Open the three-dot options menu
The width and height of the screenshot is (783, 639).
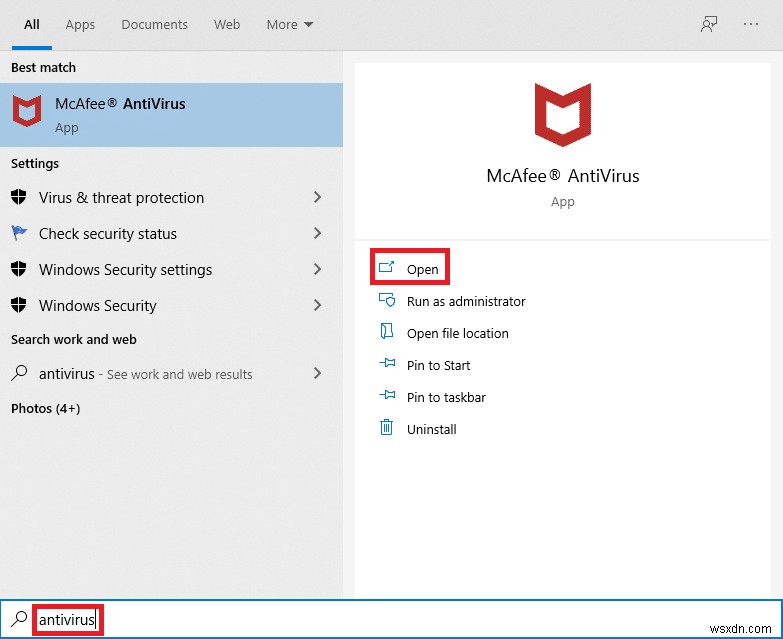(x=751, y=24)
